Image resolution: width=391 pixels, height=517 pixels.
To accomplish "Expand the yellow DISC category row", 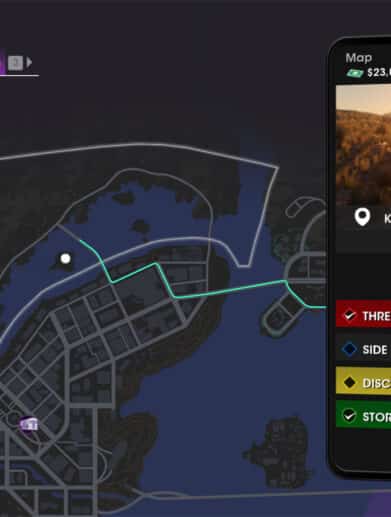I will [363, 383].
